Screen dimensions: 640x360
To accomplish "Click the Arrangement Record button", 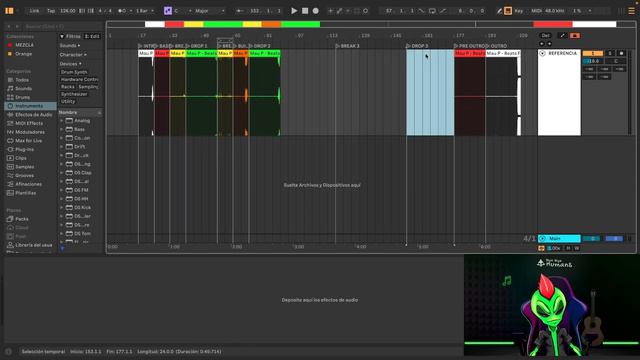I will pos(316,11).
